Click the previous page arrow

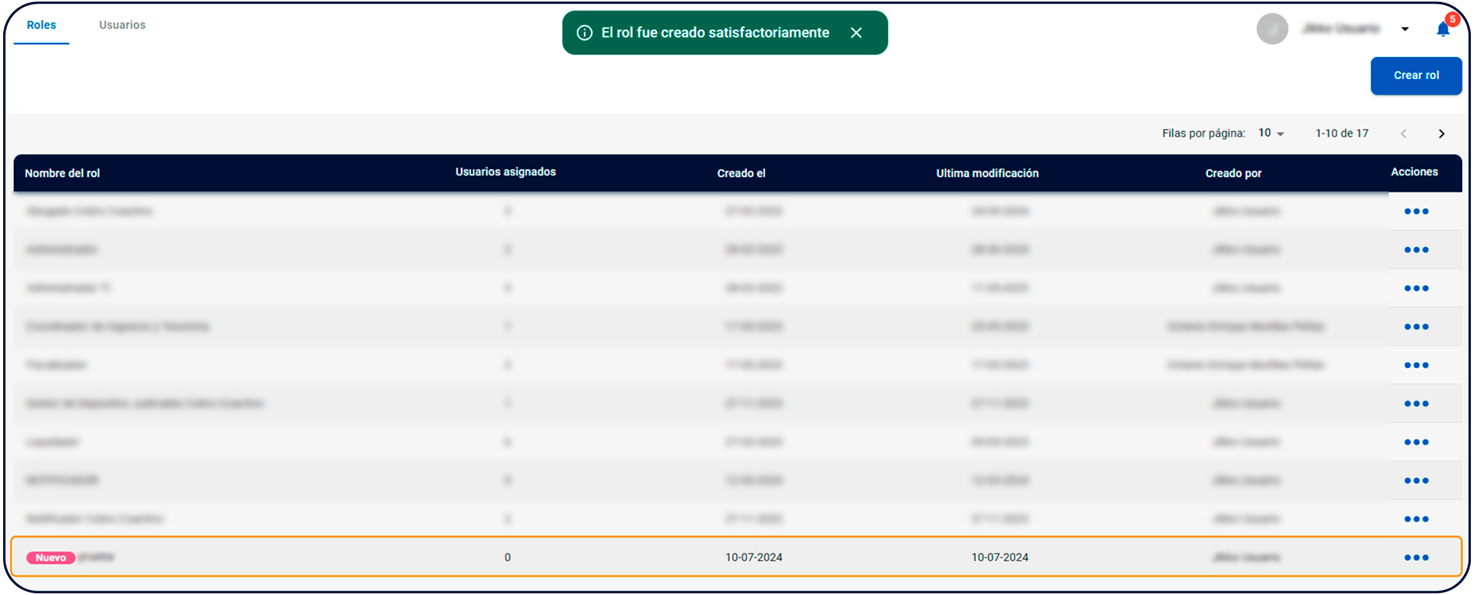1403,134
